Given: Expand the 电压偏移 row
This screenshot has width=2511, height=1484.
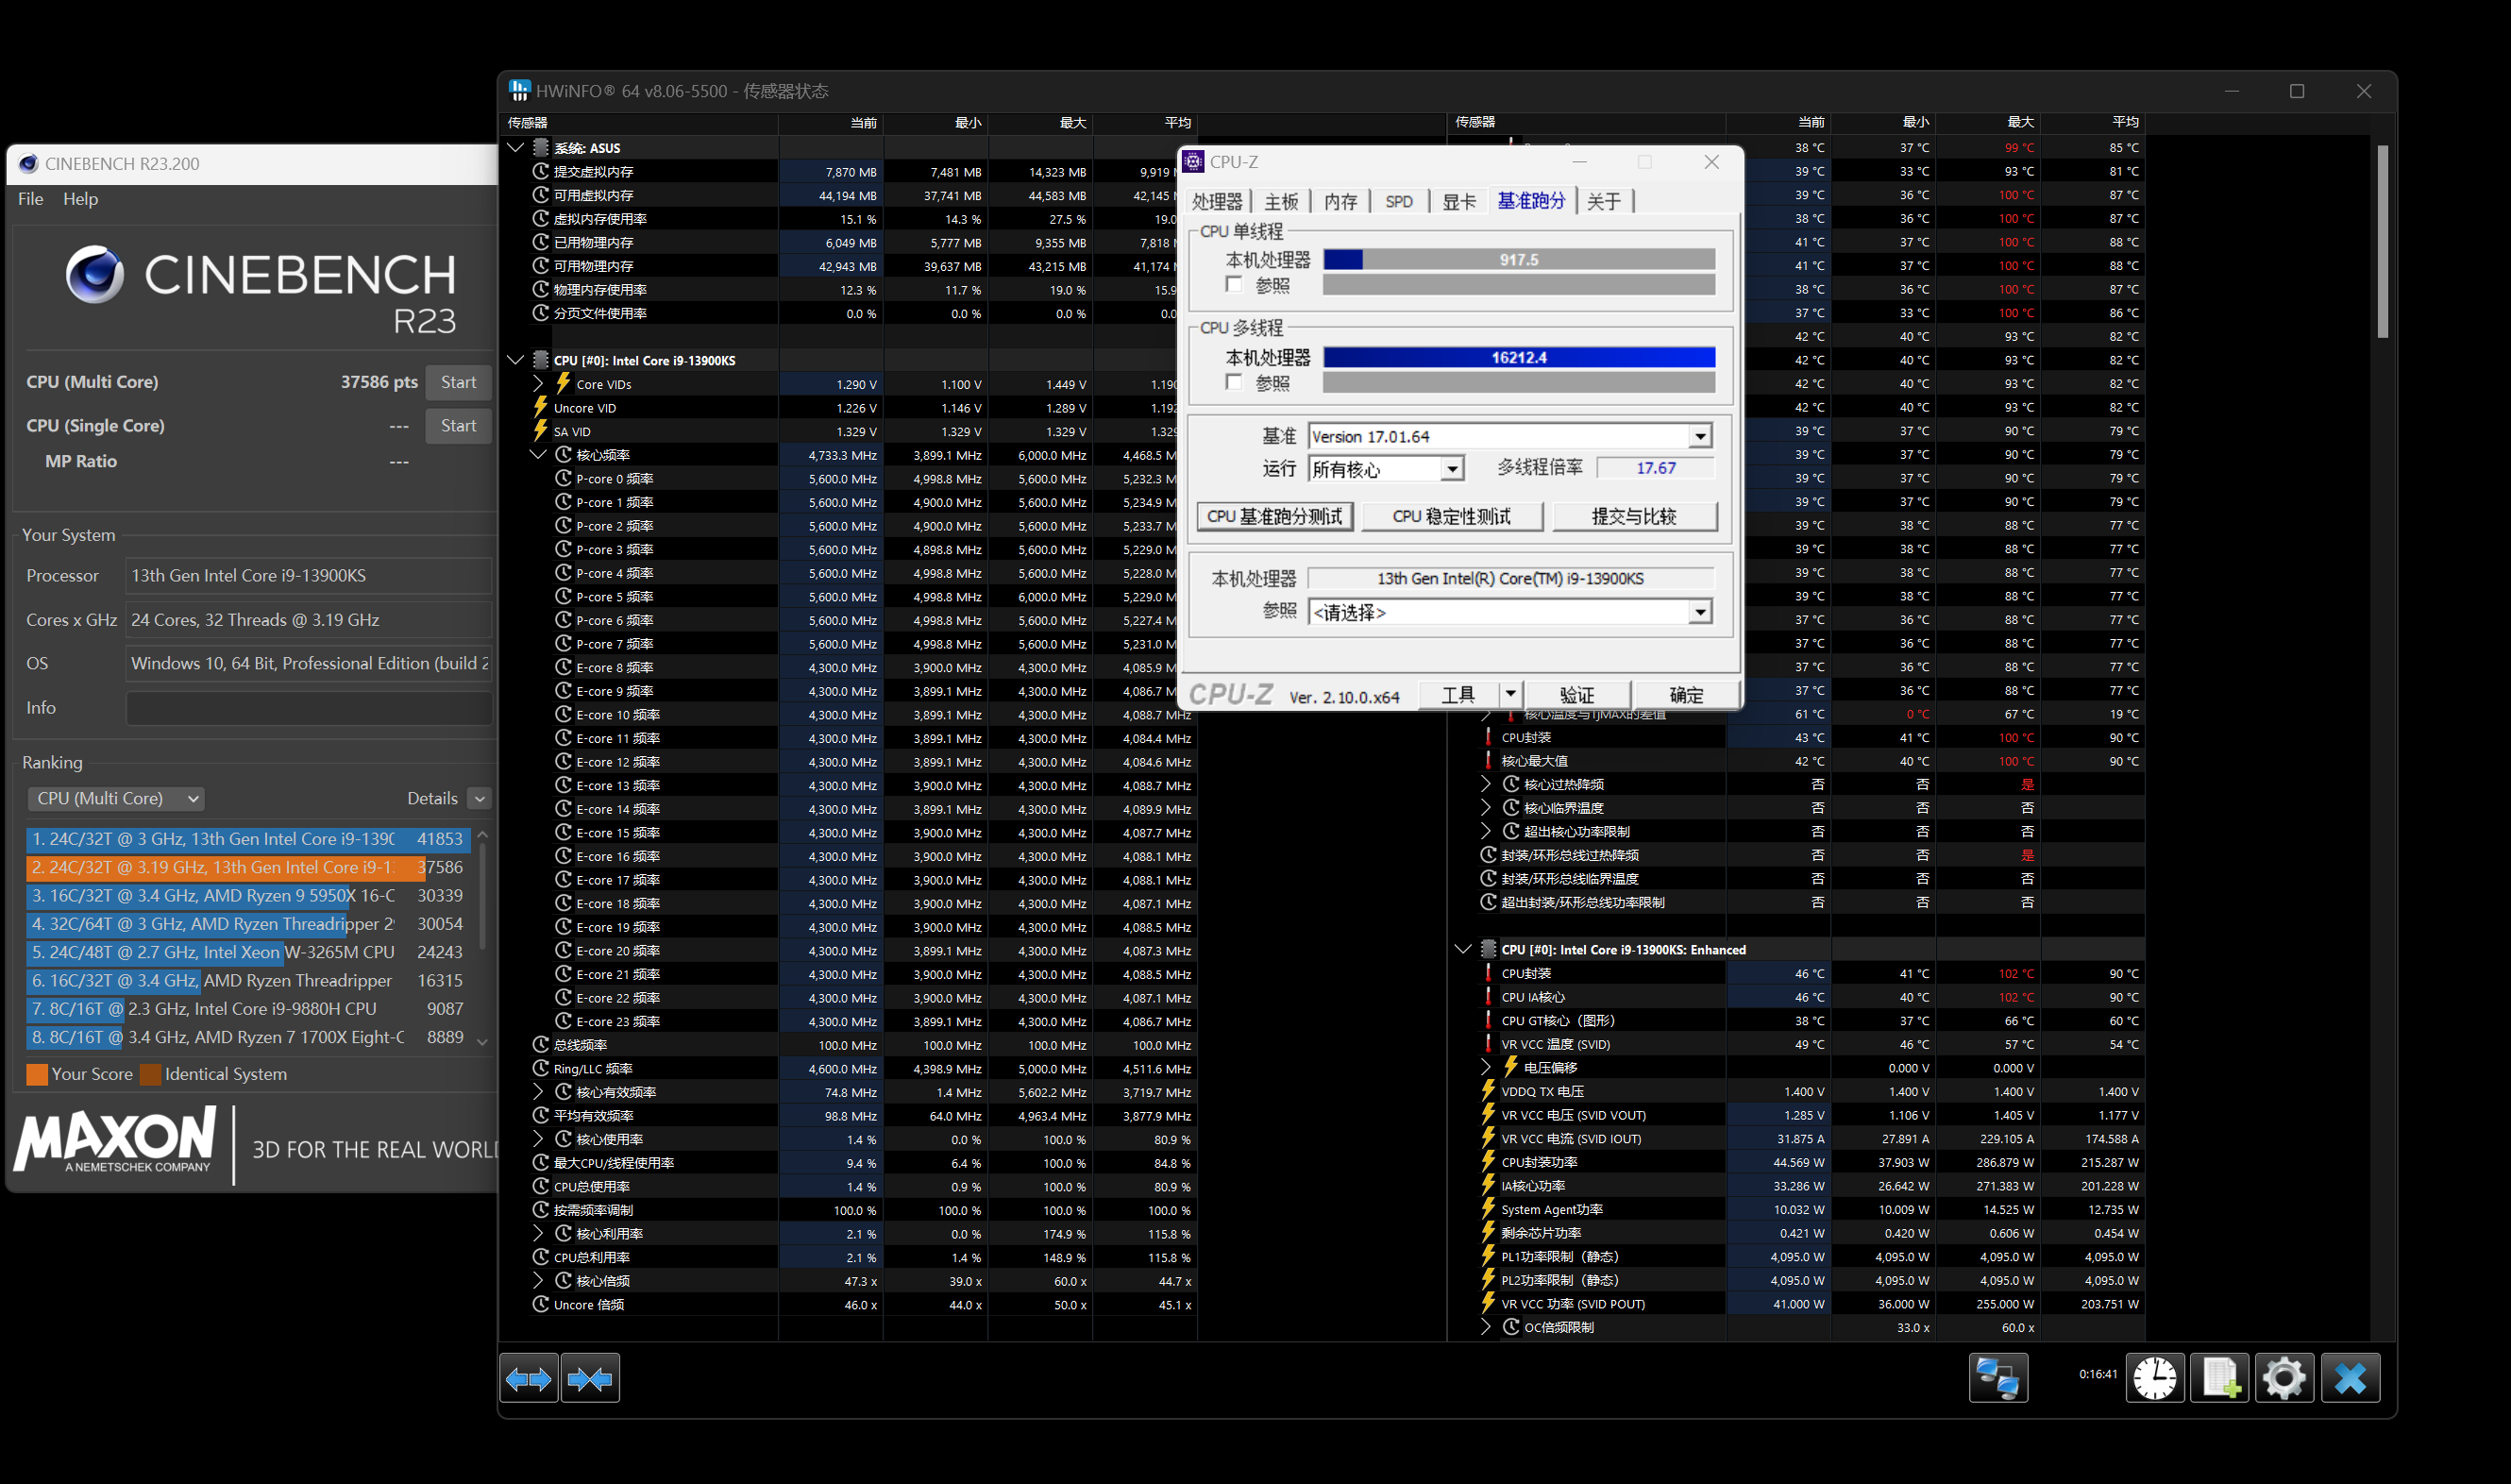Looking at the screenshot, I should pyautogui.click(x=1486, y=1068).
